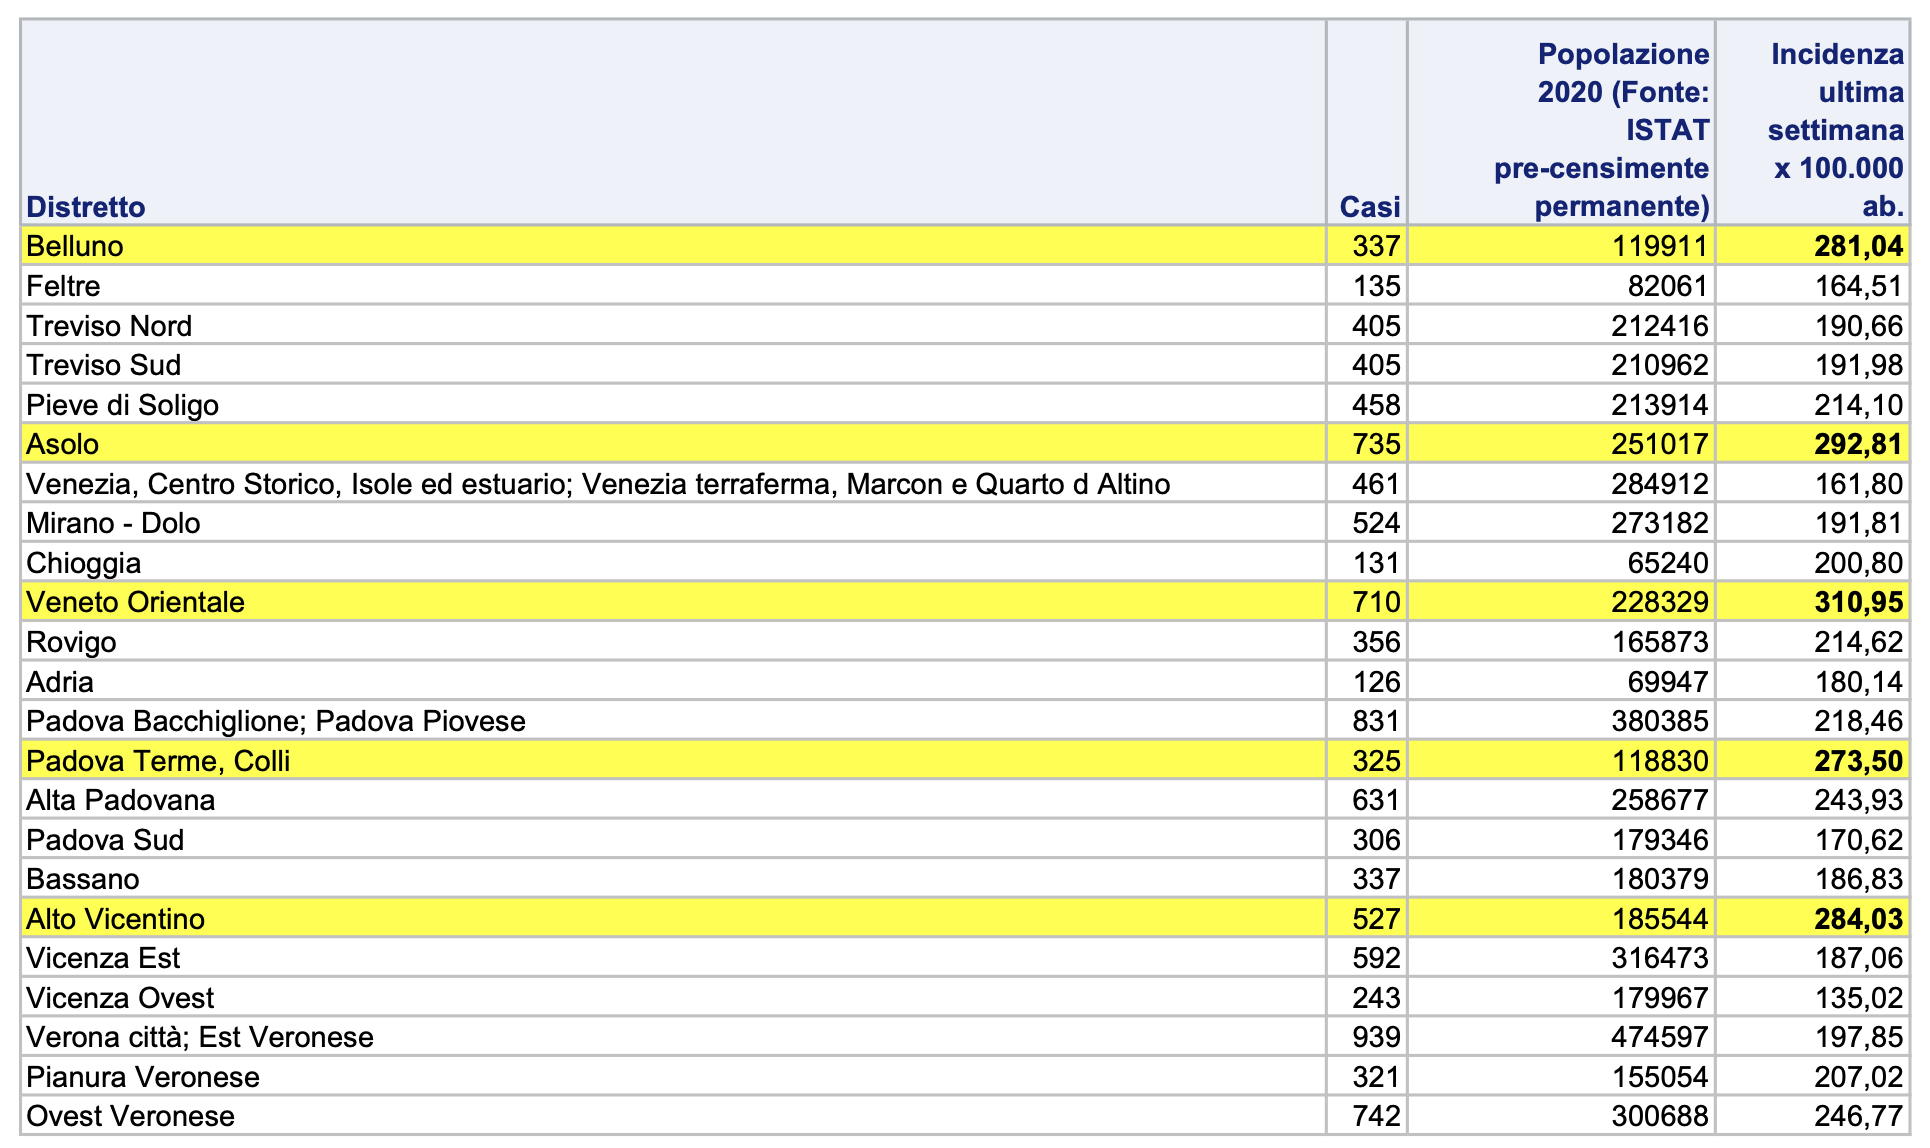Select the Feltre district cell
This screenshot has height=1148, width=1930.
click(674, 286)
